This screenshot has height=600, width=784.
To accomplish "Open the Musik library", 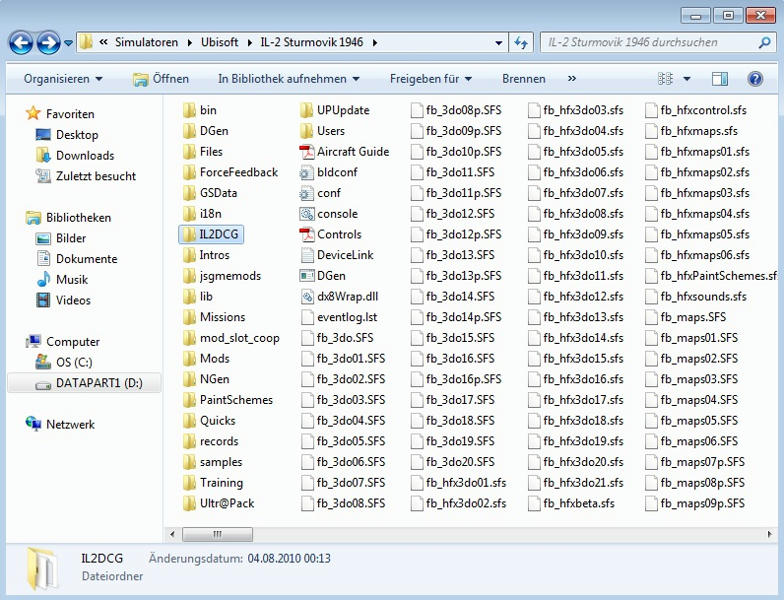I will tap(62, 280).
